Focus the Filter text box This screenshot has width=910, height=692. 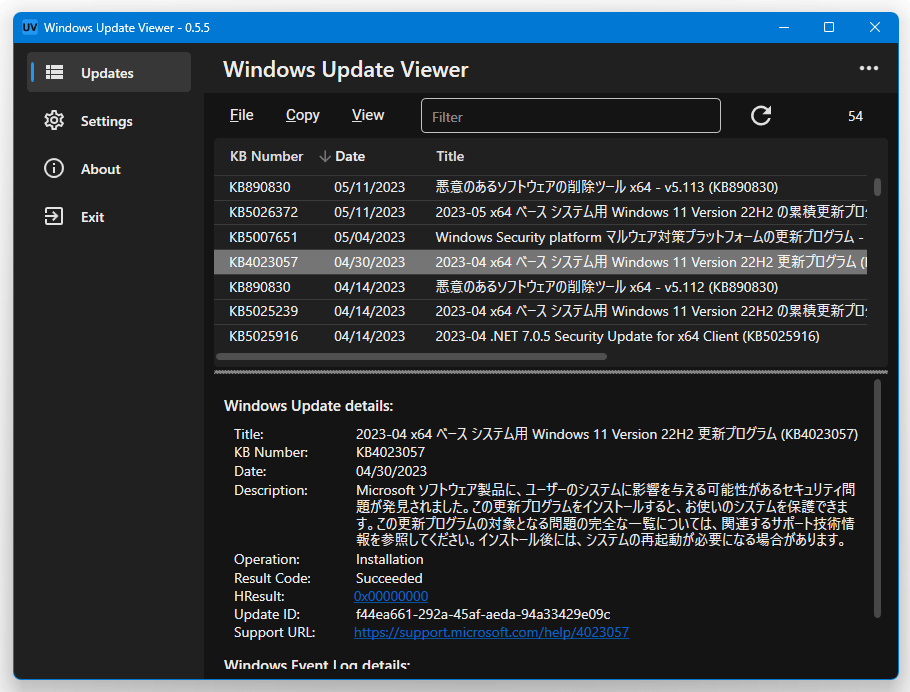click(570, 116)
